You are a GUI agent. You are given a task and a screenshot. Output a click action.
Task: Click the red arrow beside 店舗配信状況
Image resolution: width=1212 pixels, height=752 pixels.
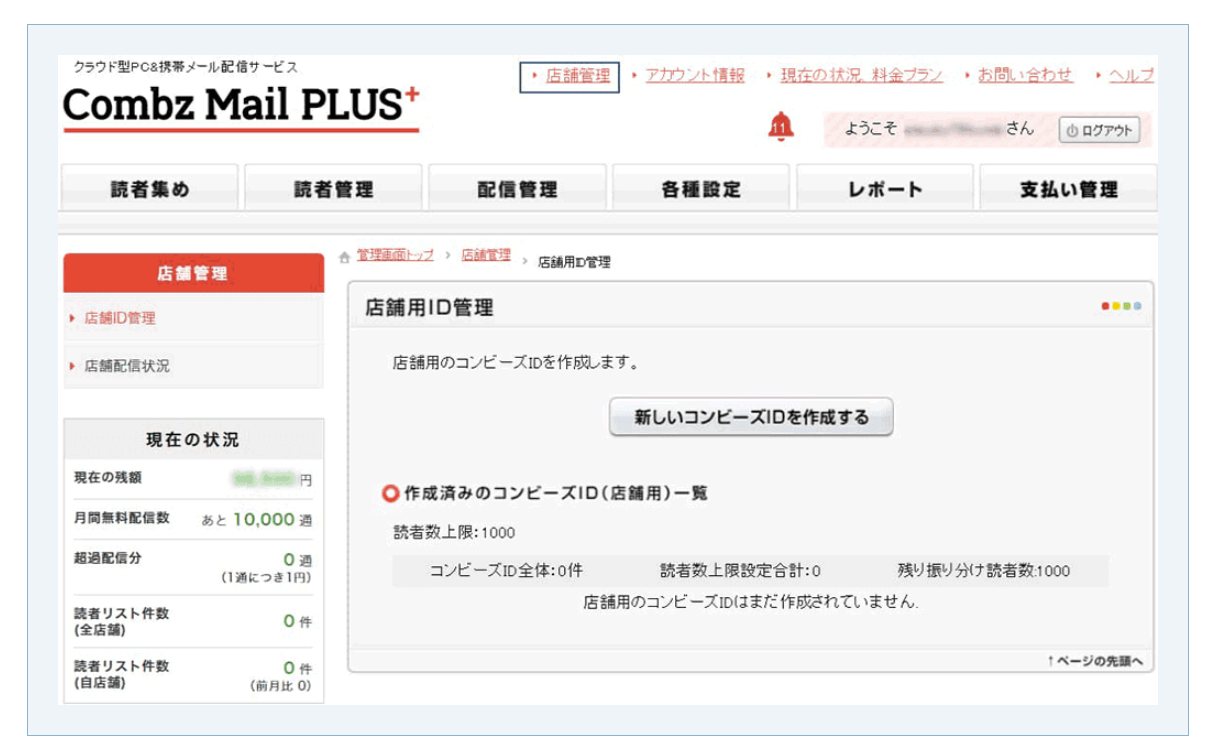click(x=73, y=365)
